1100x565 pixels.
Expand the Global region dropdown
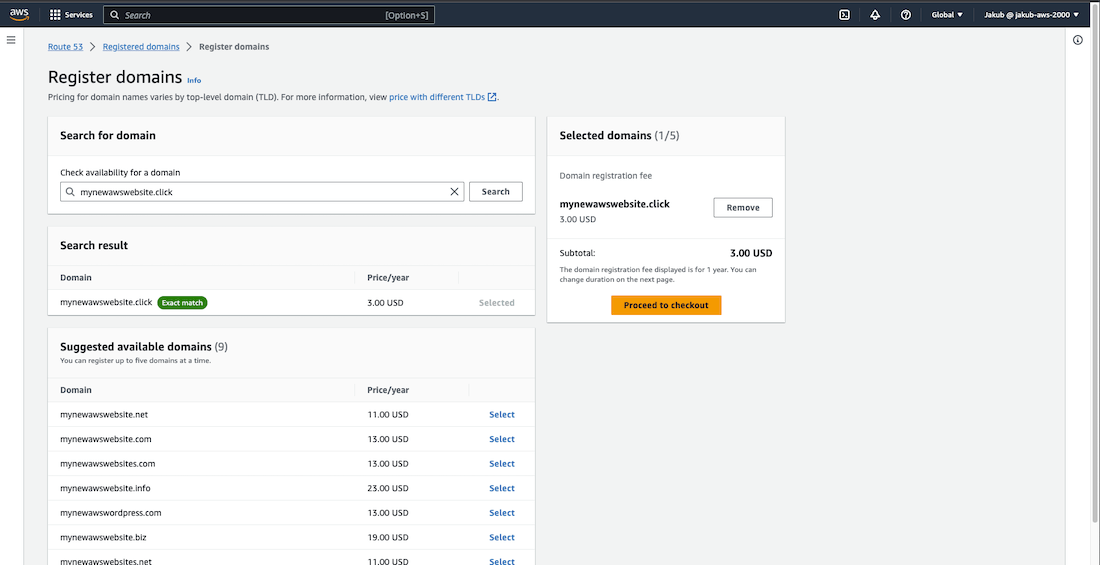947,15
